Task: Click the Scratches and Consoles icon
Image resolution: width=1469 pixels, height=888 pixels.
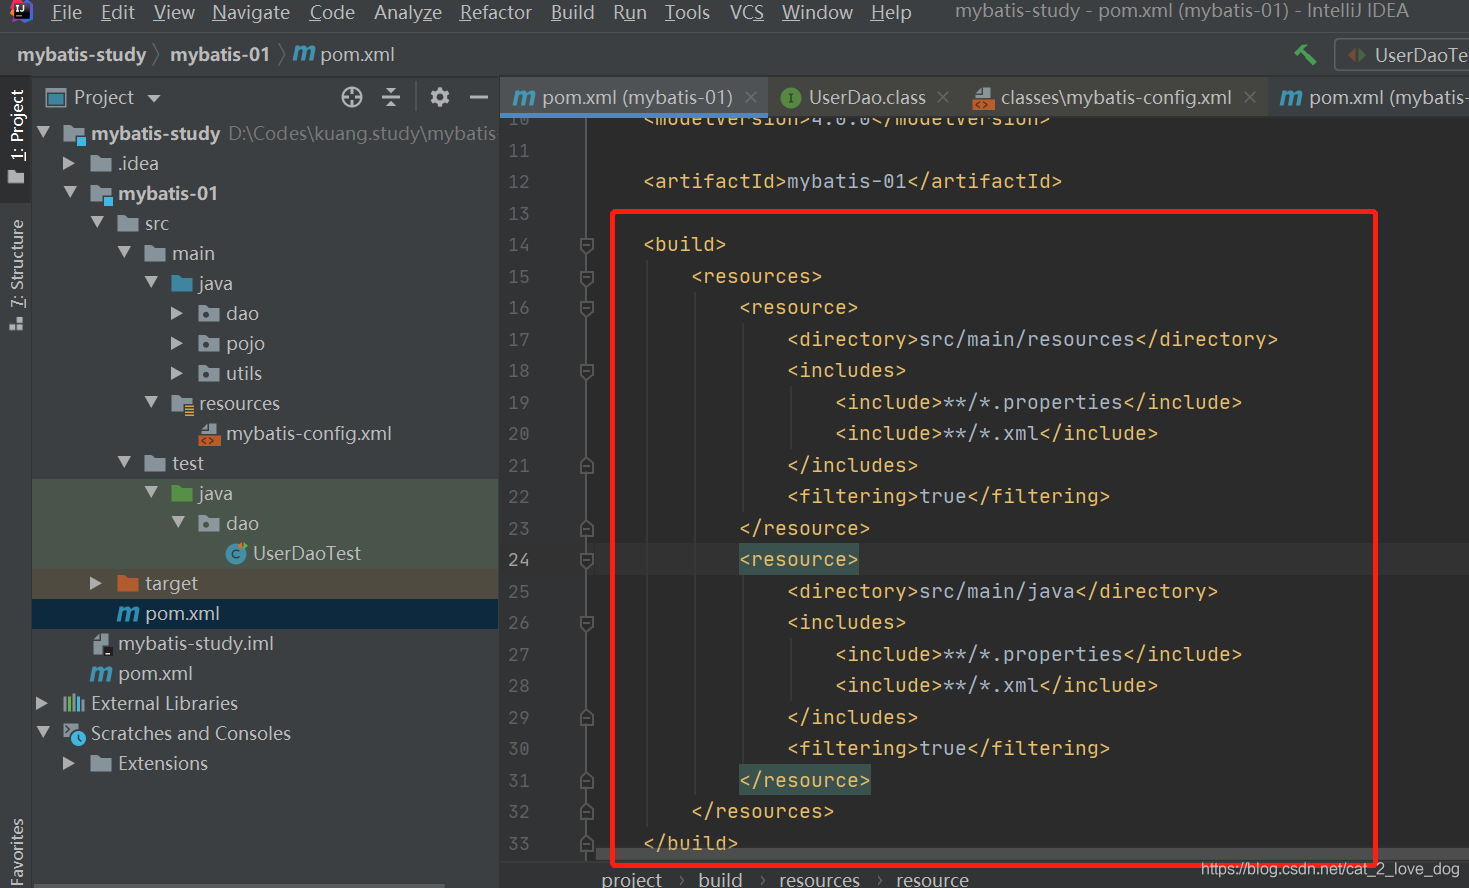Action: [74, 734]
